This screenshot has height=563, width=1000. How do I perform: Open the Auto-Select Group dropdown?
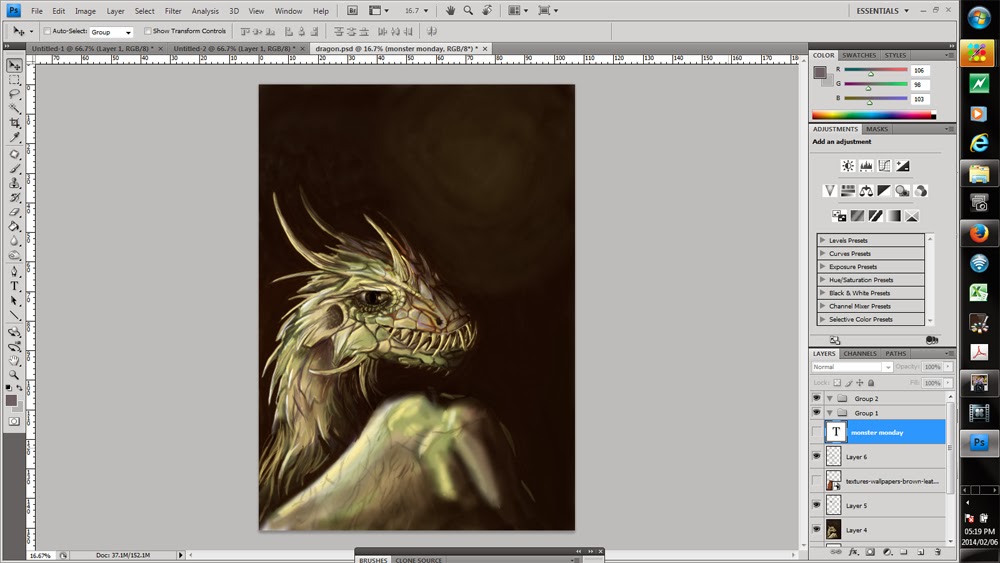[110, 32]
